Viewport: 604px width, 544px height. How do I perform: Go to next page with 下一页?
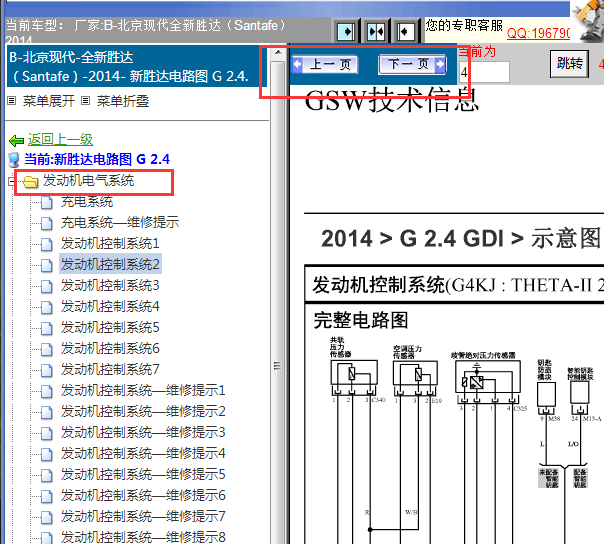click(413, 64)
